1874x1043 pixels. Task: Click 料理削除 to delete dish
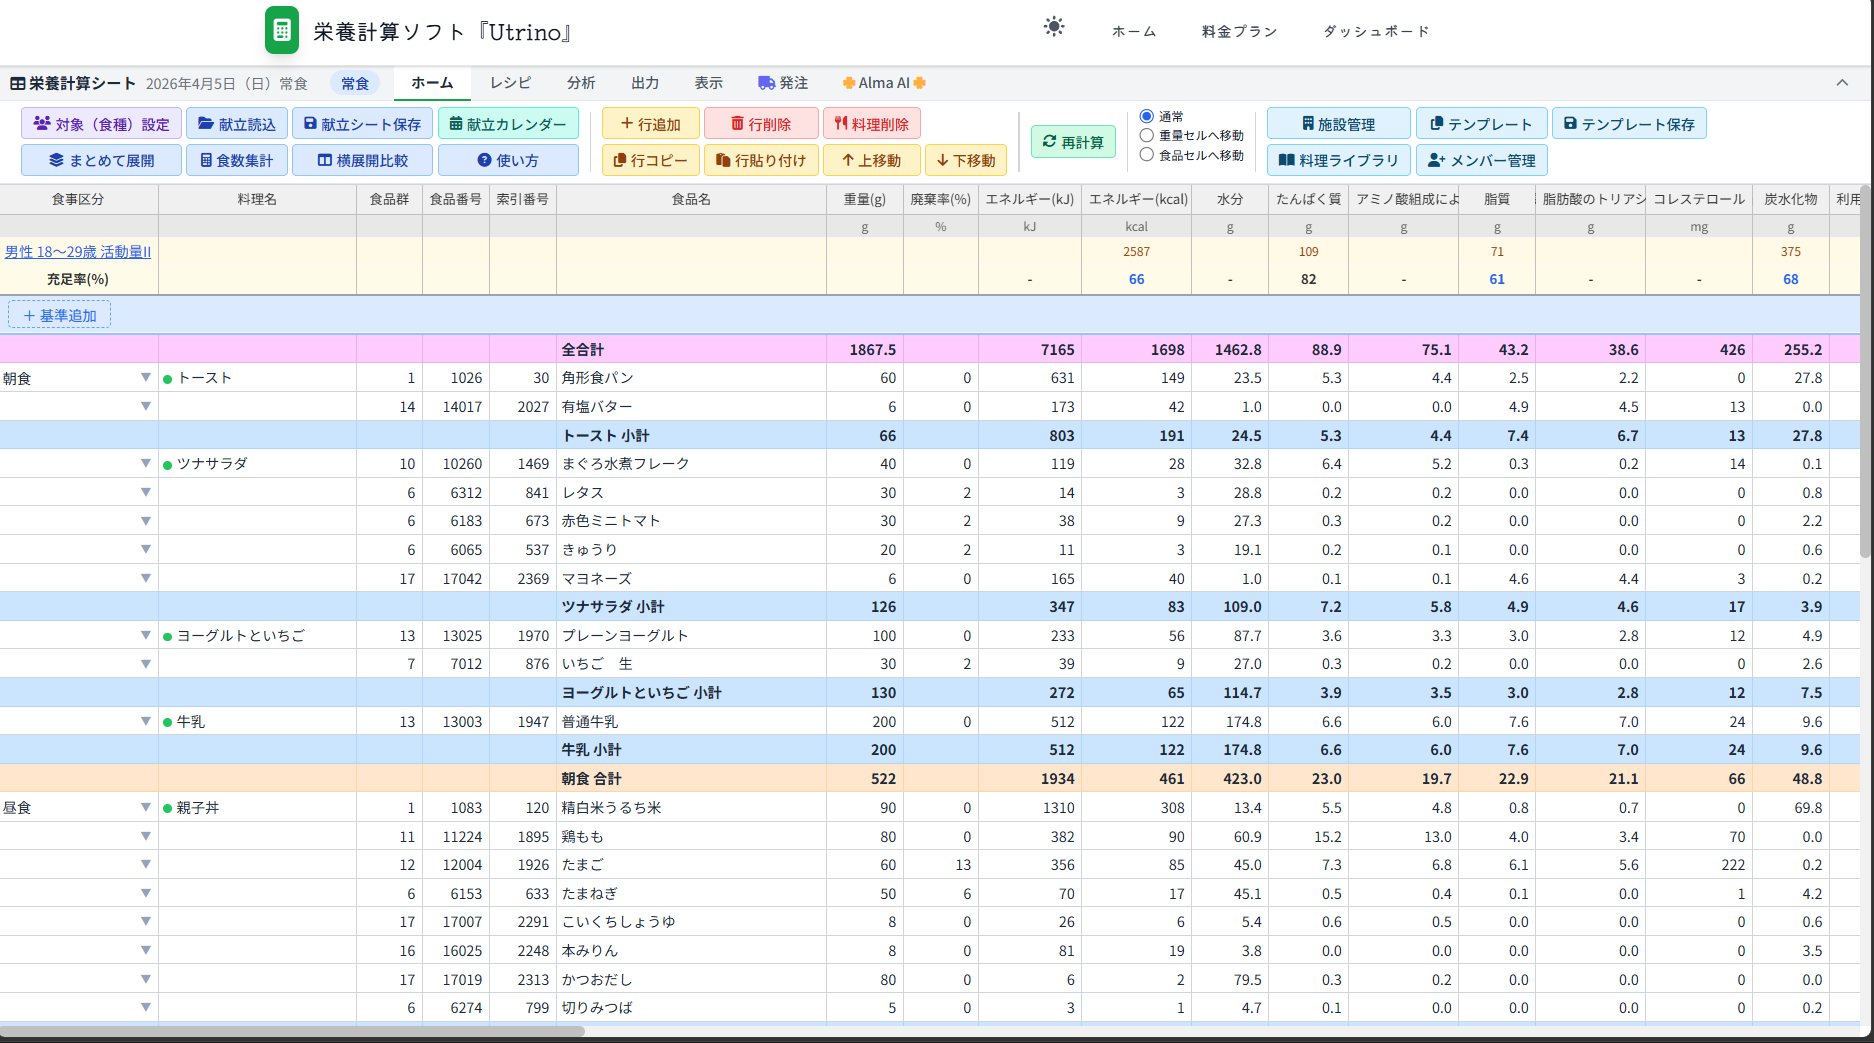click(x=872, y=124)
